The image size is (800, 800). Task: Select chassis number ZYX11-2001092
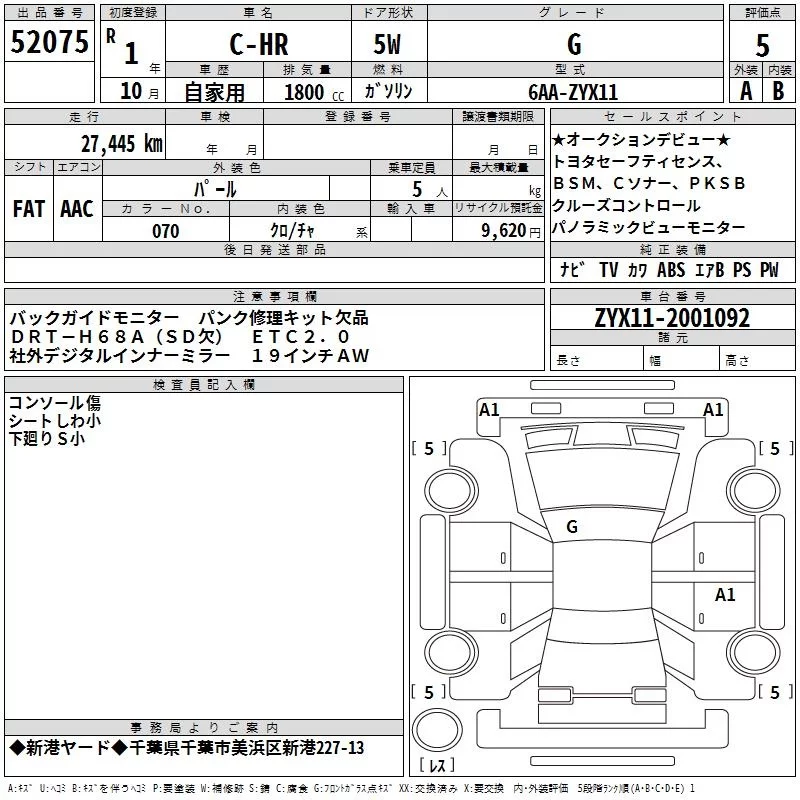pyautogui.click(x=672, y=319)
